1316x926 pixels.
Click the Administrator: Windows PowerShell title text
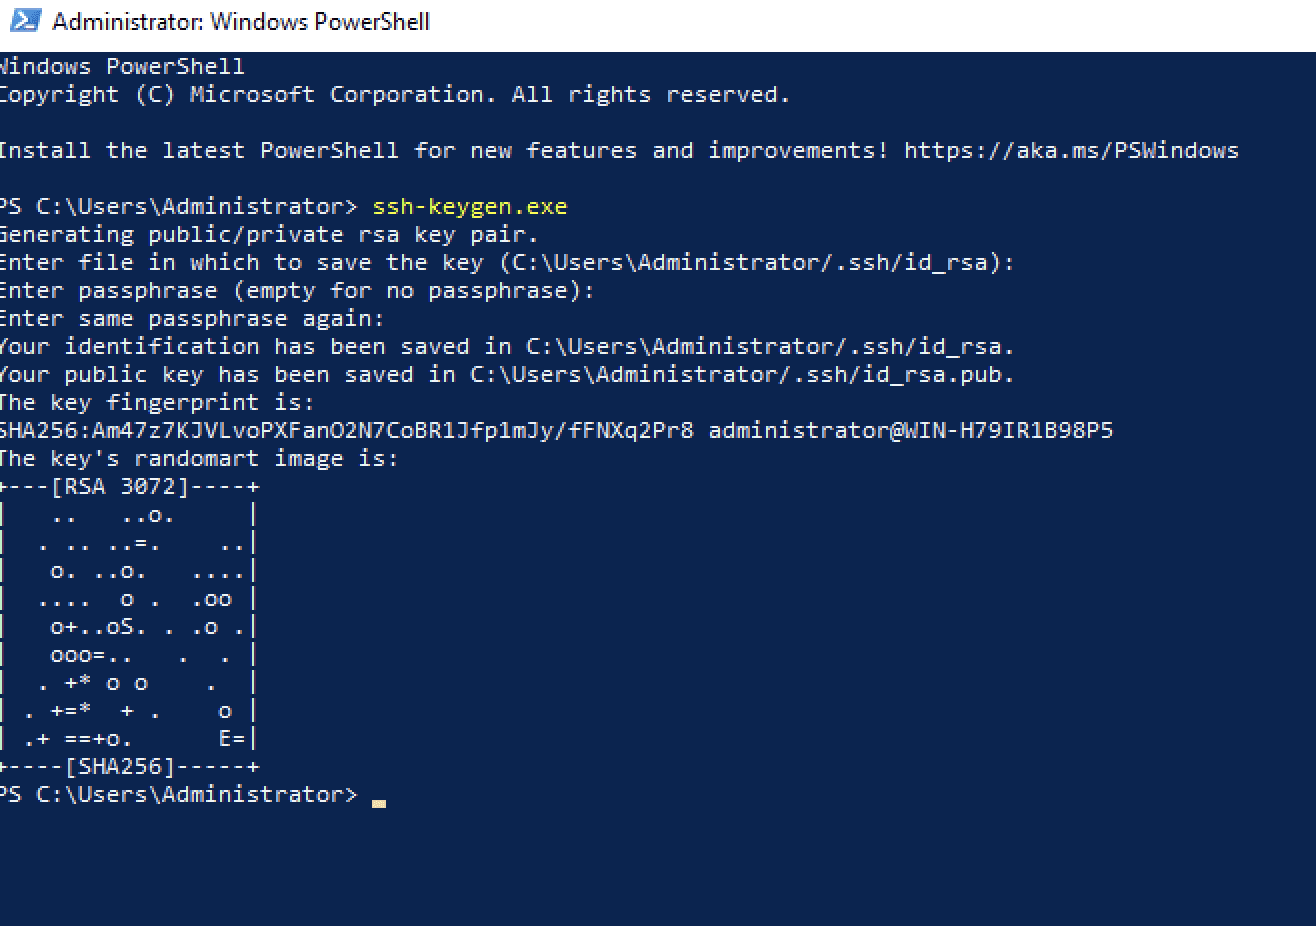coord(241,21)
